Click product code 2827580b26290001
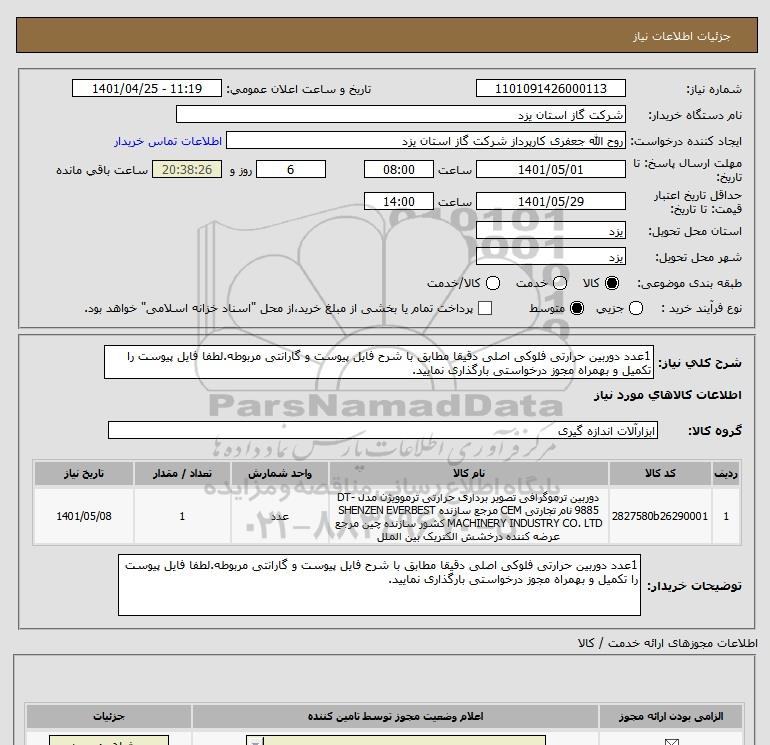 [660, 516]
